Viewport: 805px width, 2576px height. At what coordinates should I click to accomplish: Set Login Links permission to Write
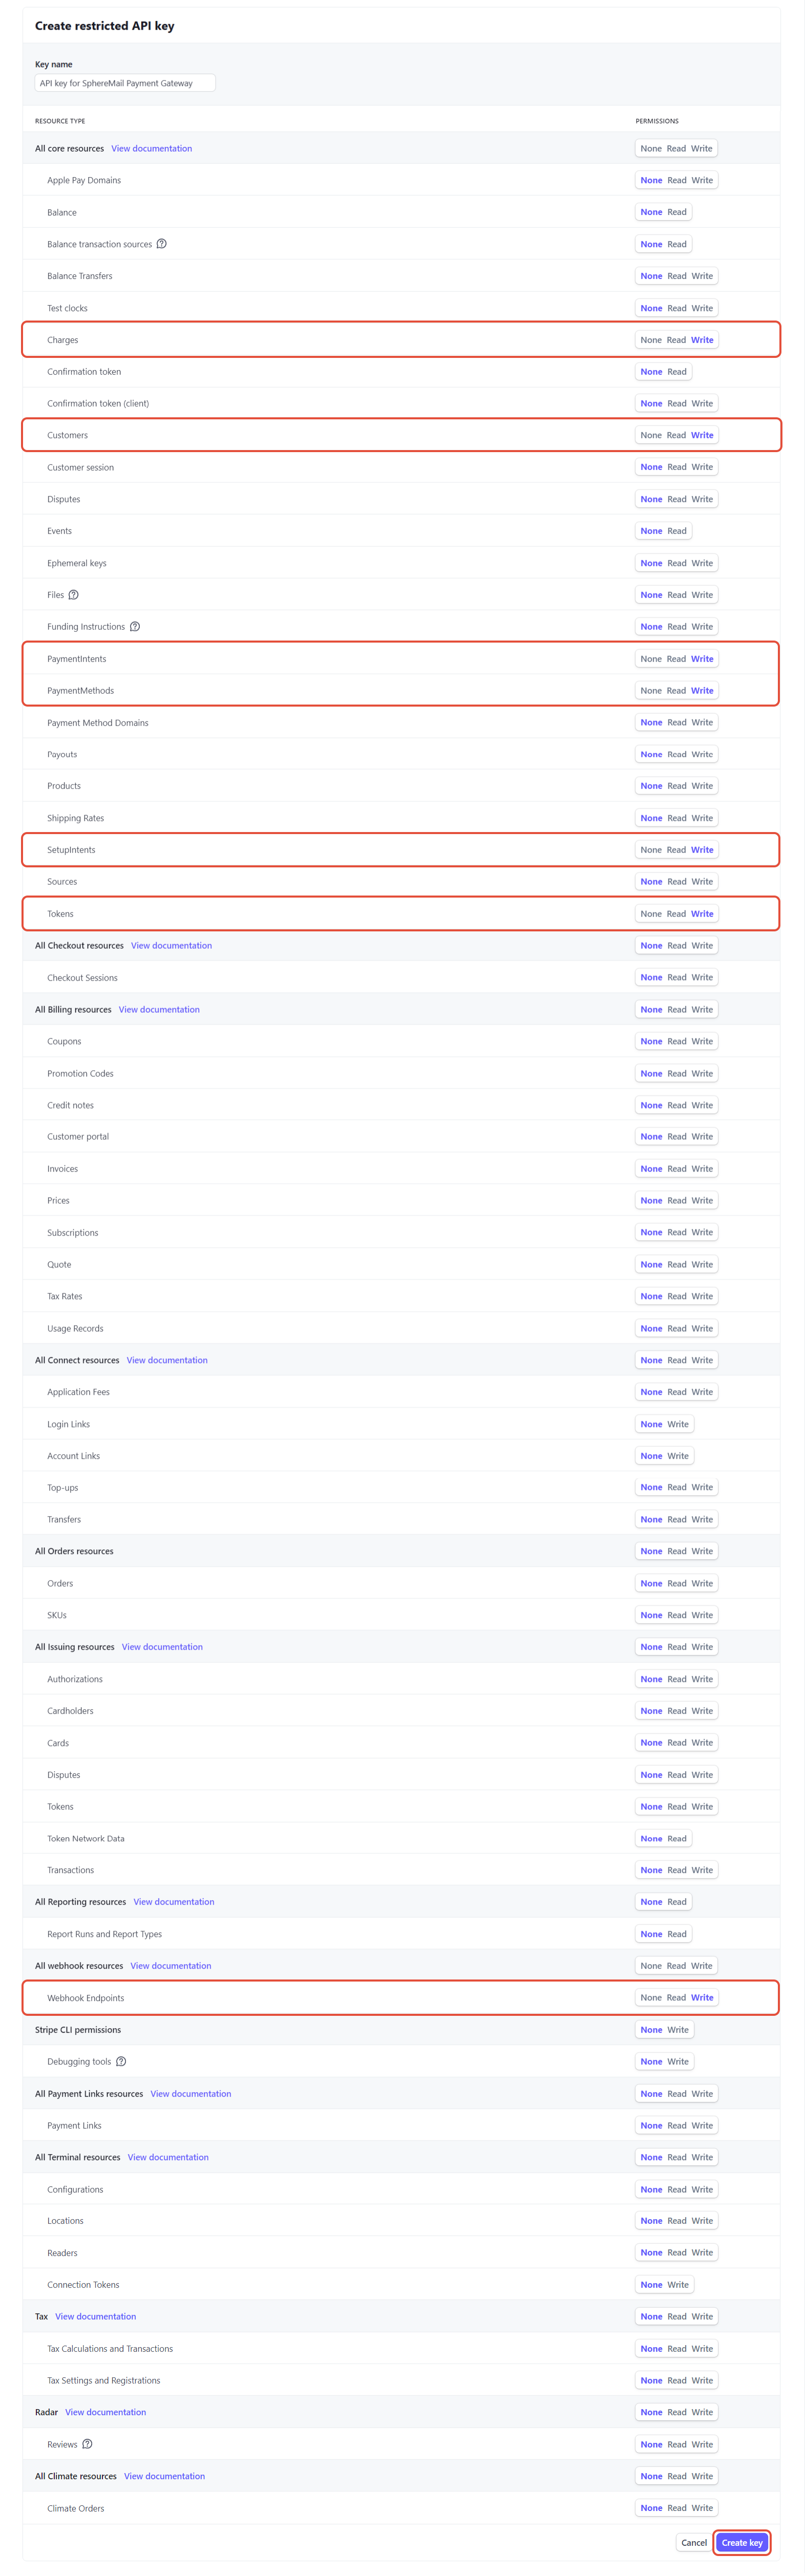coord(678,1424)
